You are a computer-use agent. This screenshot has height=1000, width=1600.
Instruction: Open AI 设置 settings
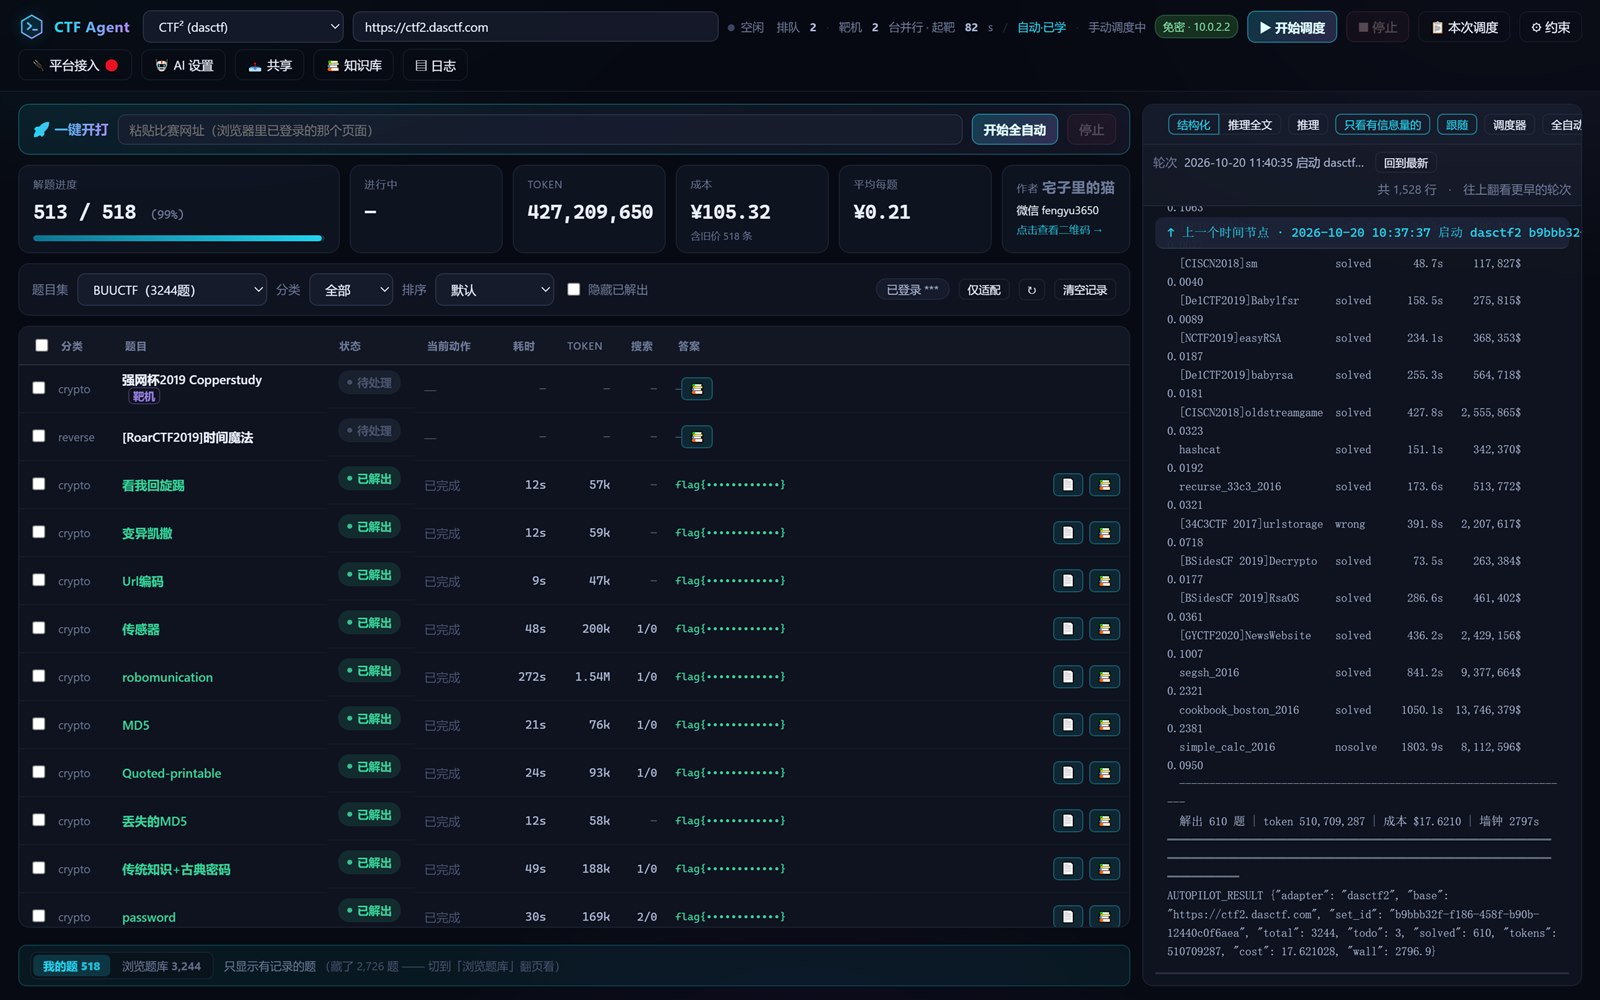(x=184, y=66)
